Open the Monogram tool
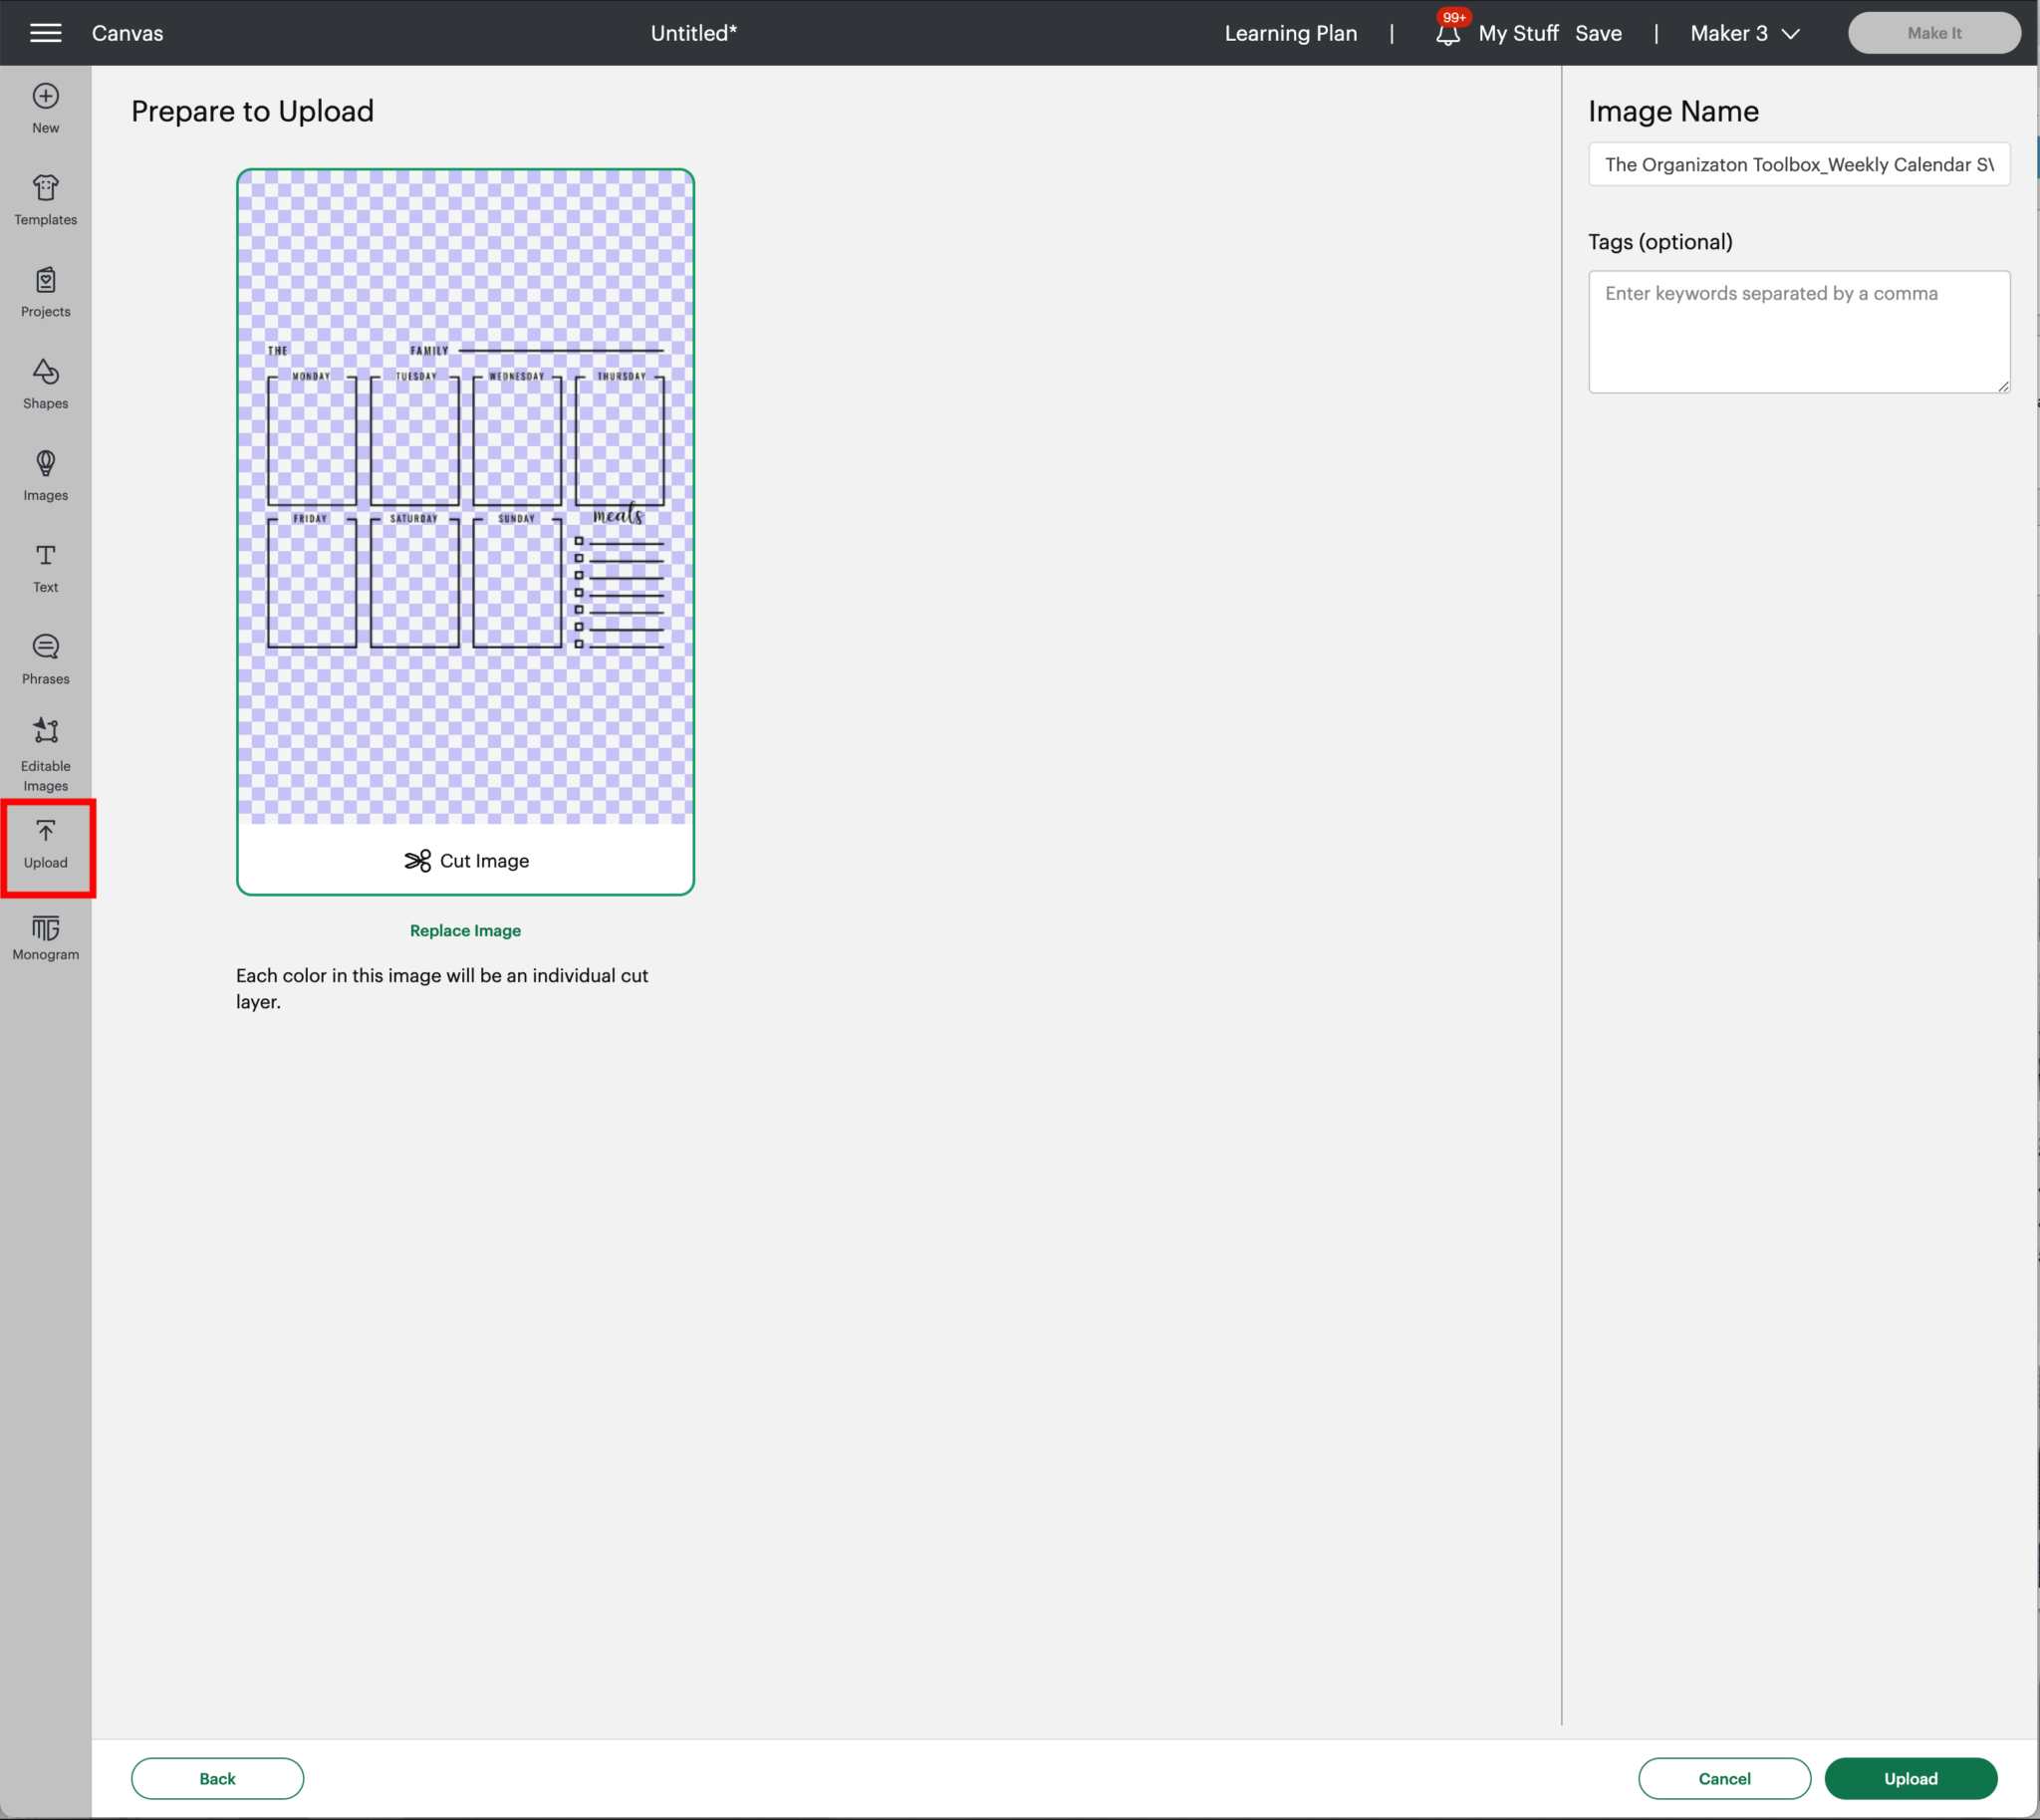The width and height of the screenshot is (2040, 1820). (x=45, y=938)
